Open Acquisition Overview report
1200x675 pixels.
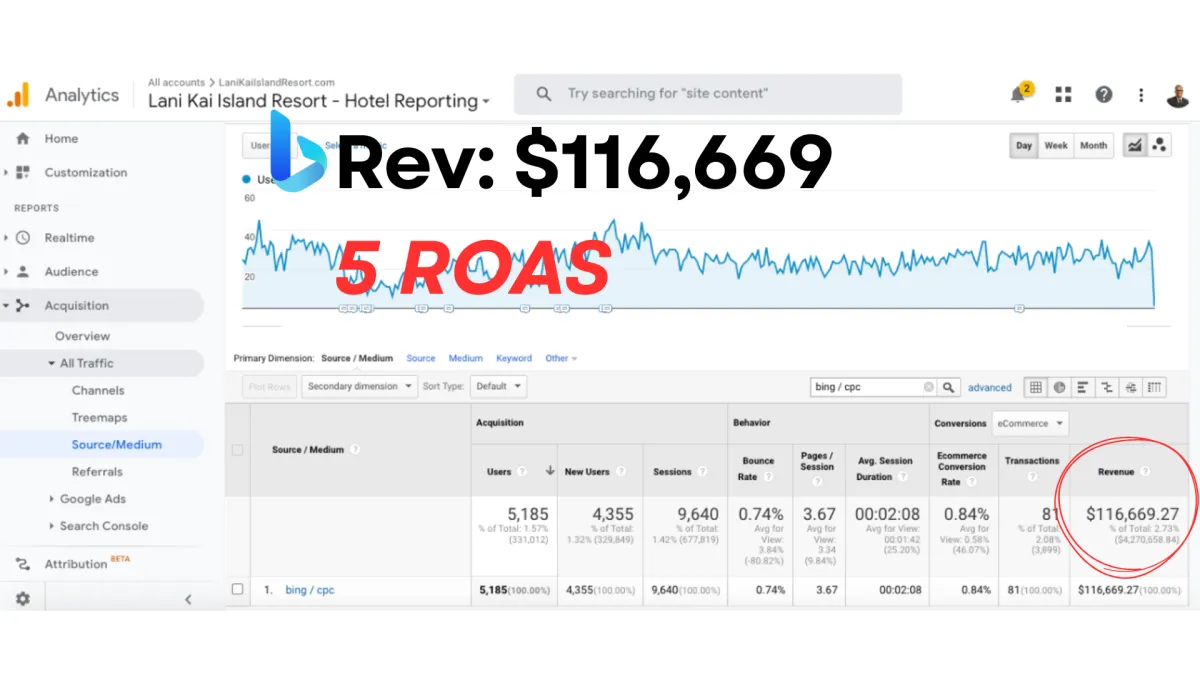click(83, 336)
